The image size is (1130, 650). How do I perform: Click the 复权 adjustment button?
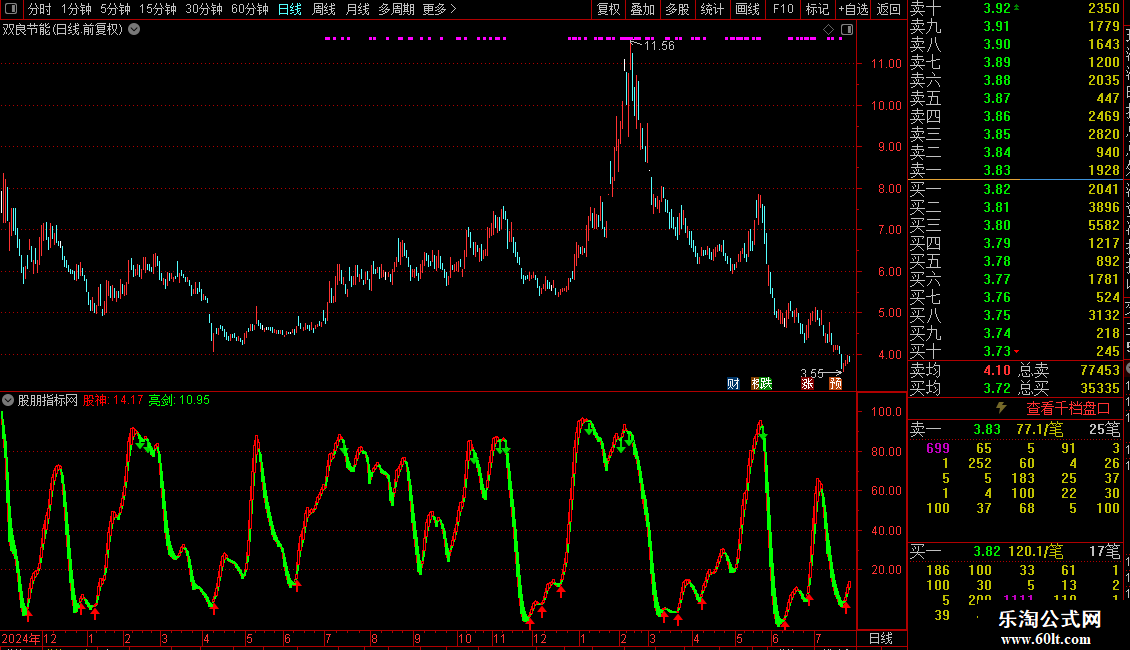coord(608,9)
